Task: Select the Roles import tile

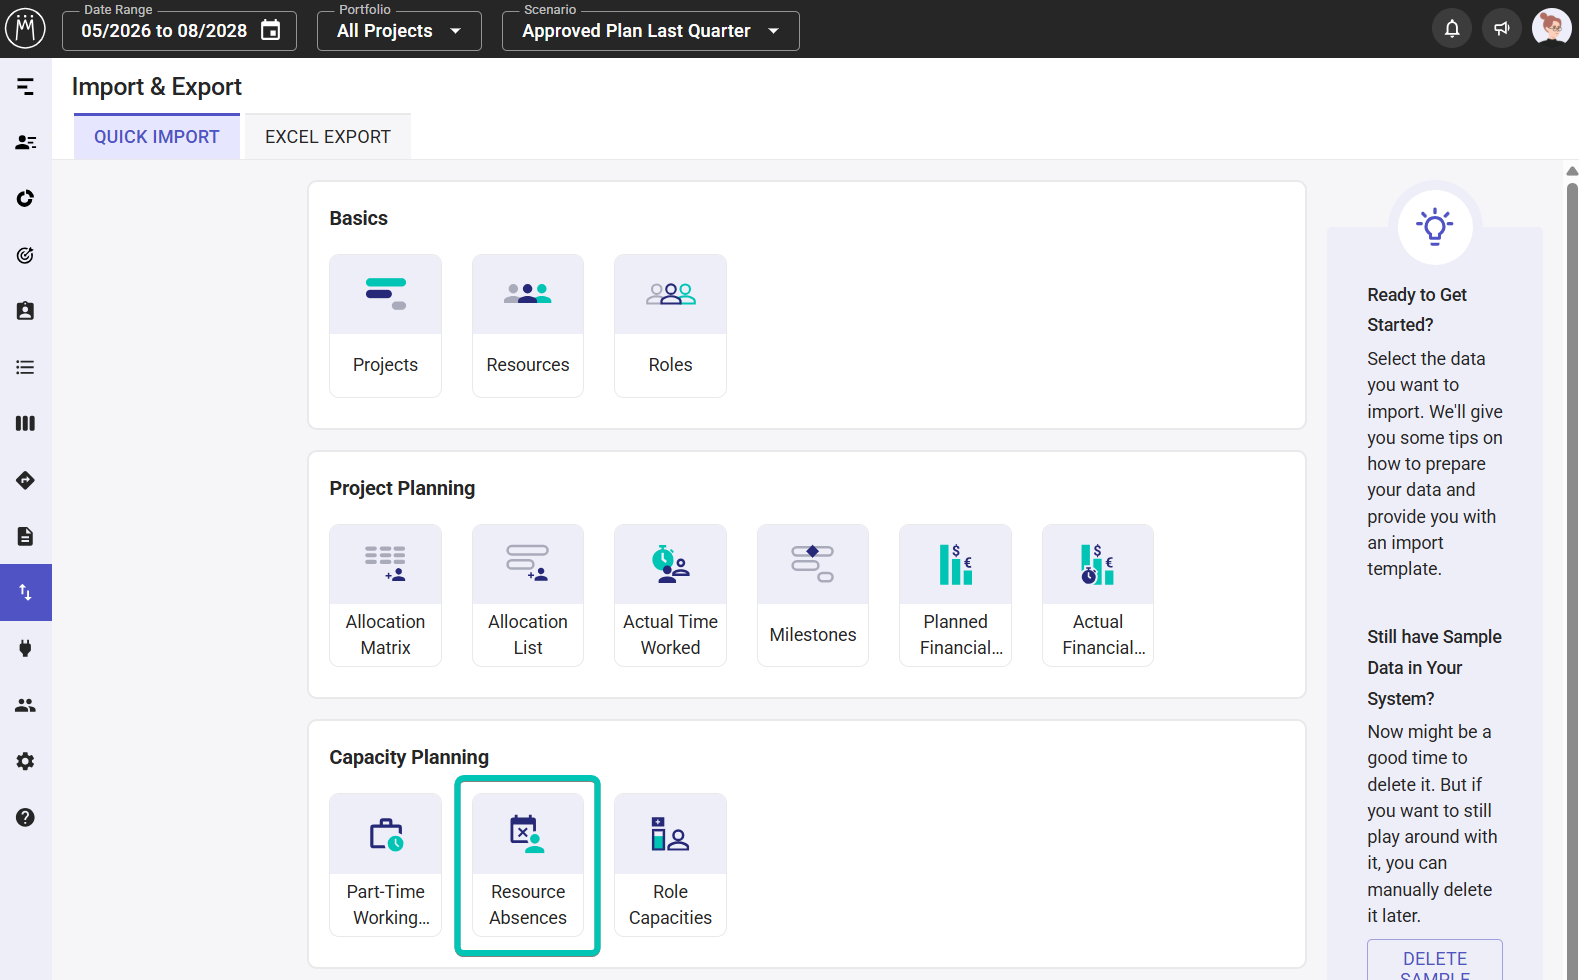Action: 670,326
